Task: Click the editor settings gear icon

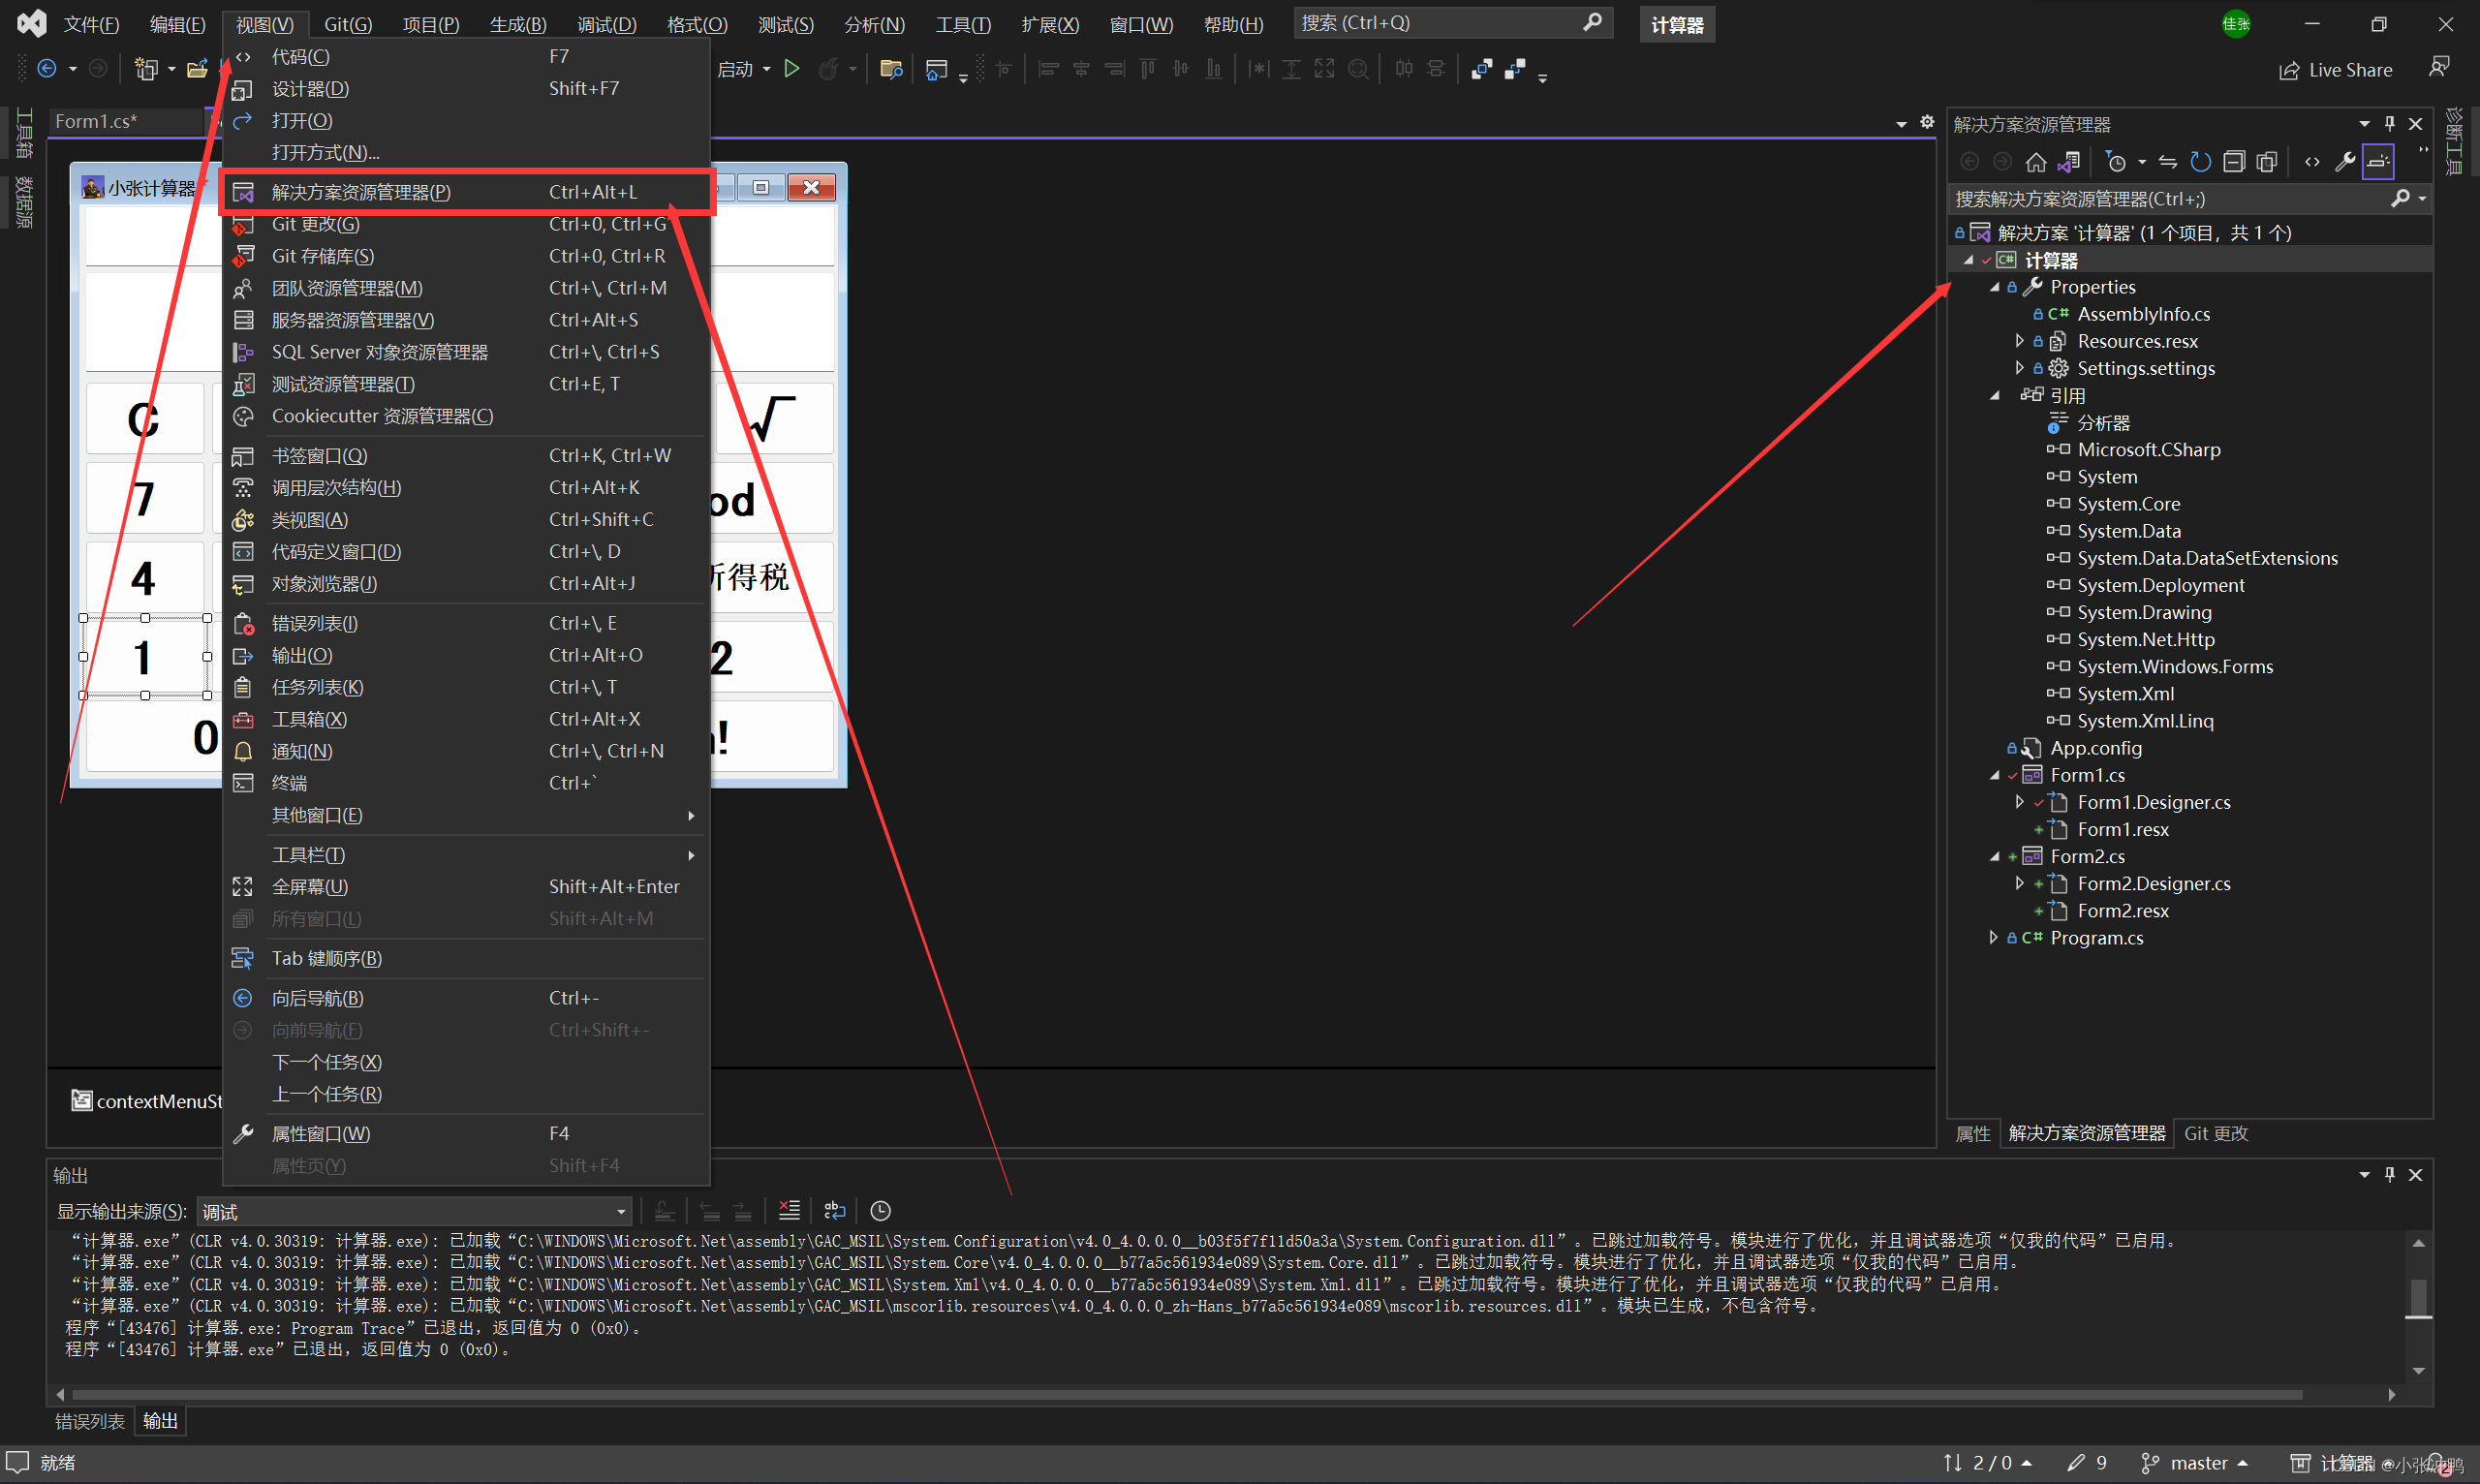Action: 1927,122
